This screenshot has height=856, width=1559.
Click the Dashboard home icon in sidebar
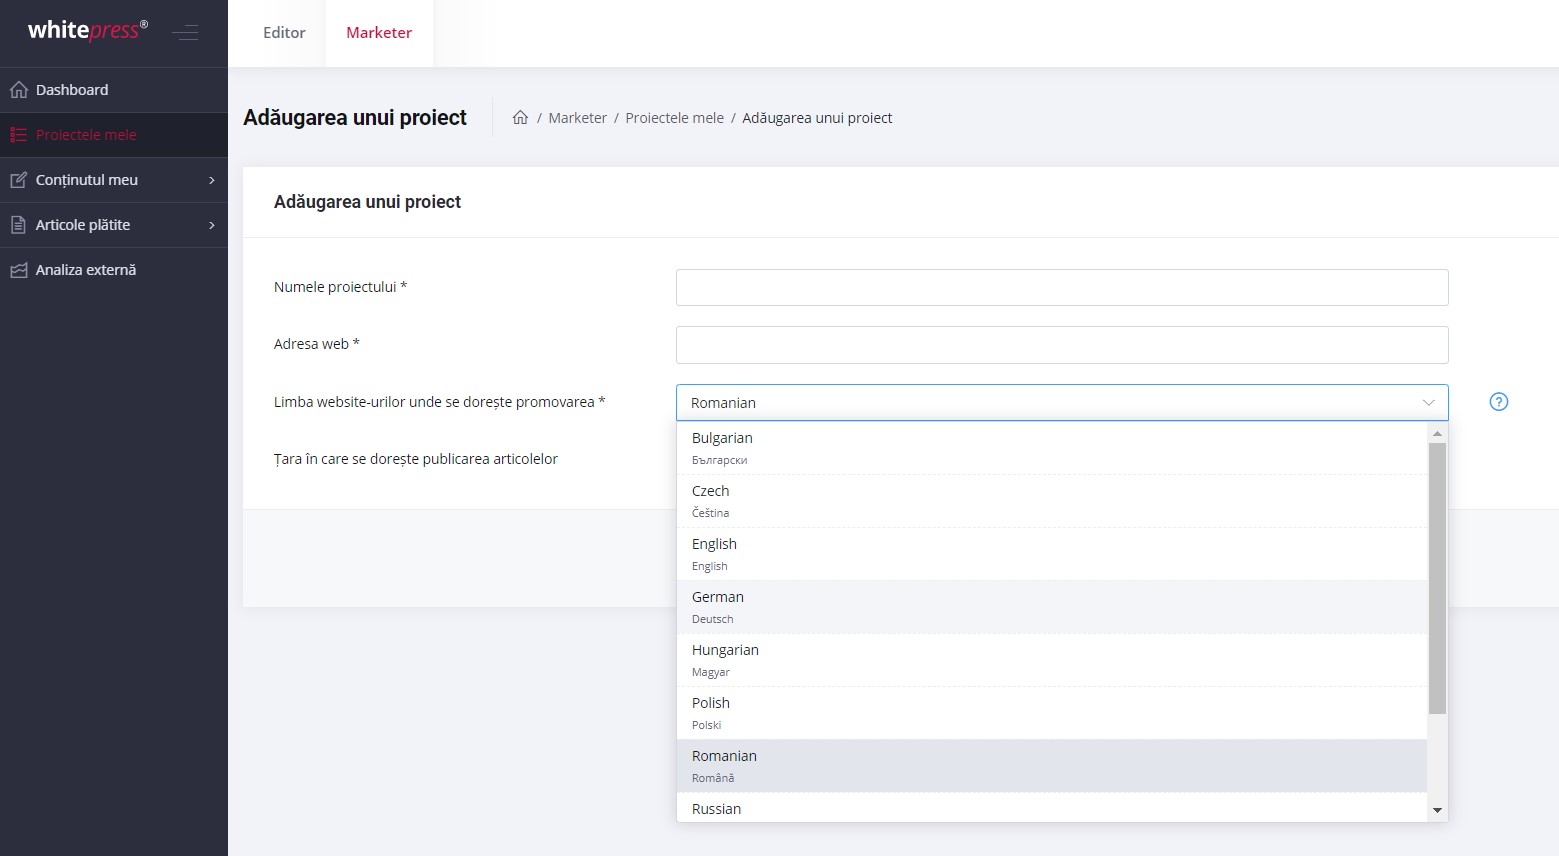pyautogui.click(x=18, y=90)
